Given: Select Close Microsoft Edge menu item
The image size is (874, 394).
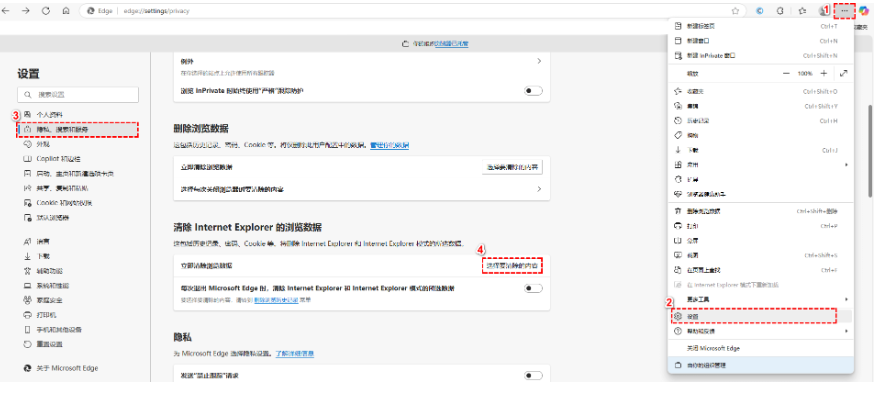Looking at the screenshot, I should tap(760, 348).
